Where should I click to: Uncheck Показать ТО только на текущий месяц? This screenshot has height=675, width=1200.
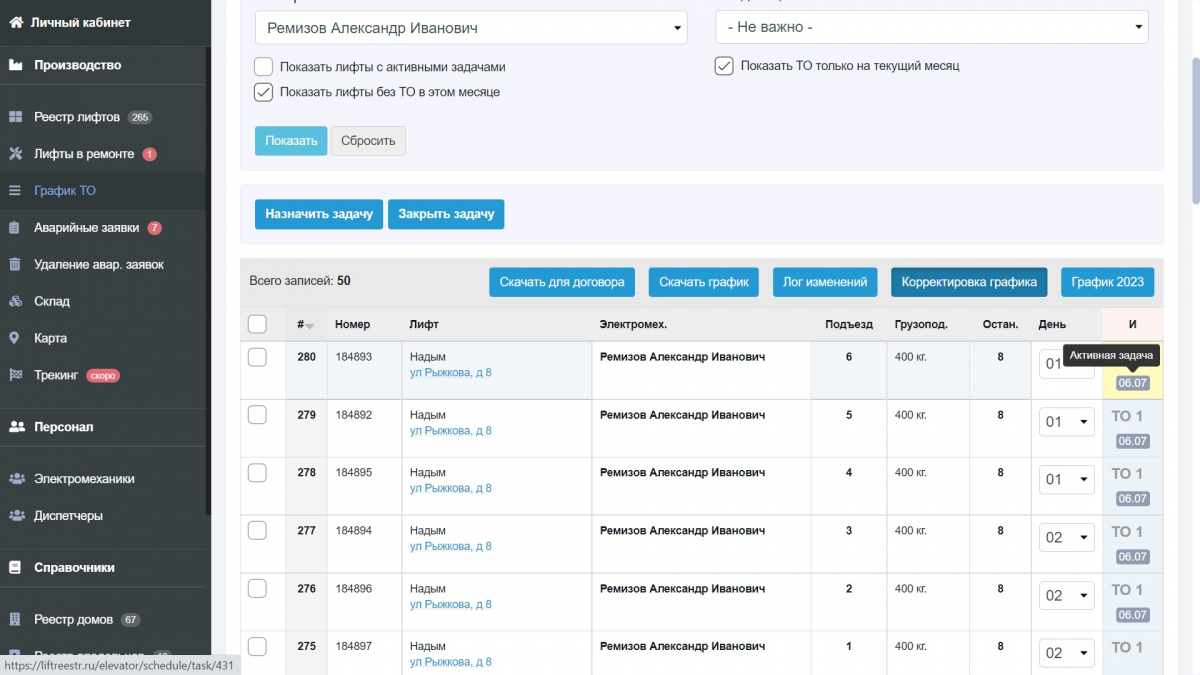pyautogui.click(x=724, y=66)
